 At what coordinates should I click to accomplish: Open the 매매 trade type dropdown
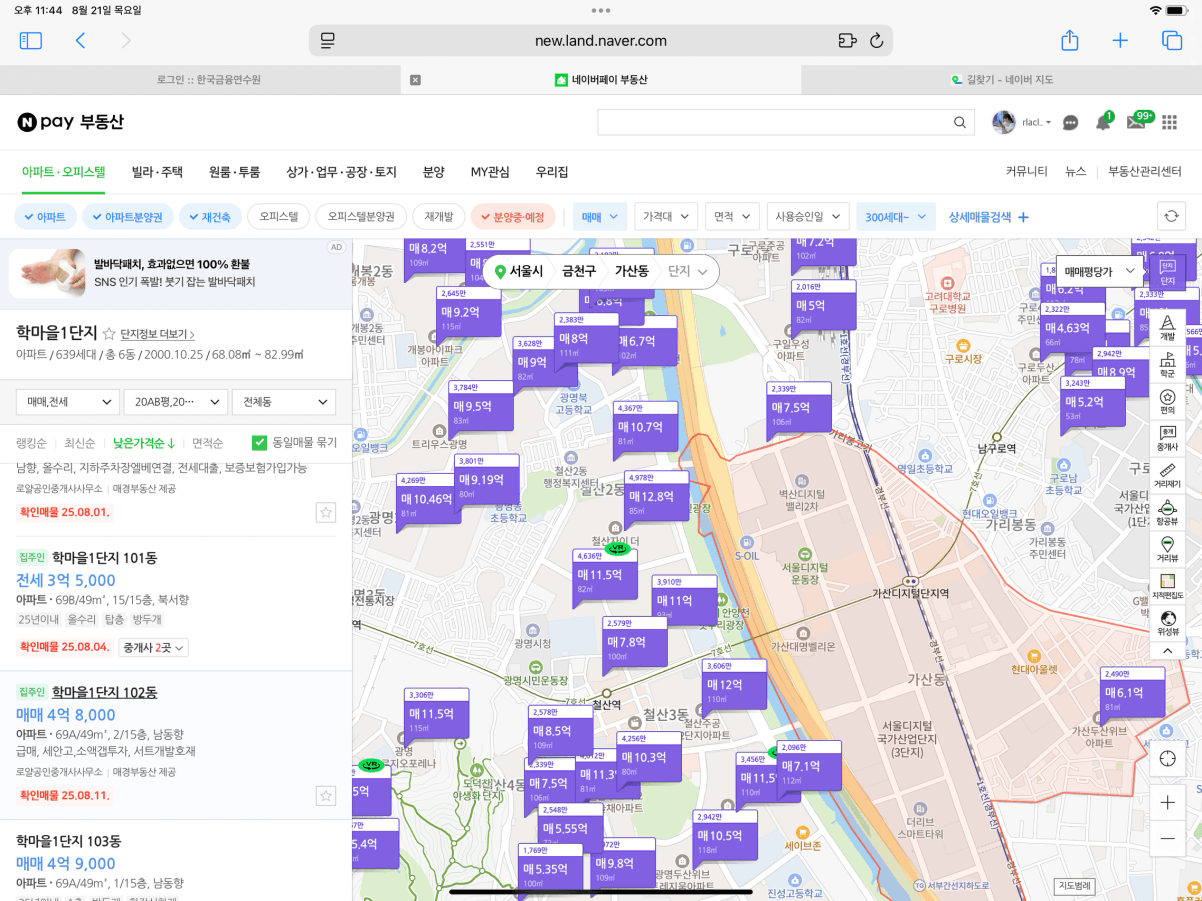600,216
